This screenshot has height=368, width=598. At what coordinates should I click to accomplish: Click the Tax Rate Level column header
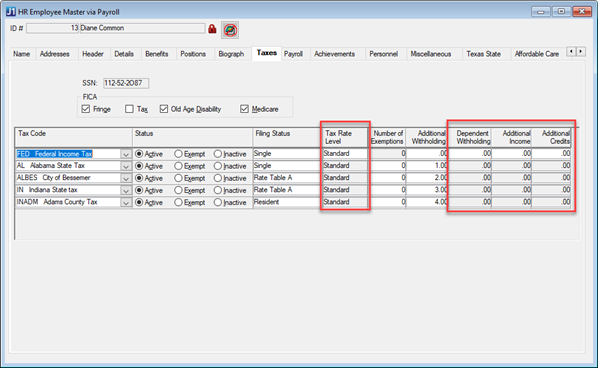(x=345, y=137)
